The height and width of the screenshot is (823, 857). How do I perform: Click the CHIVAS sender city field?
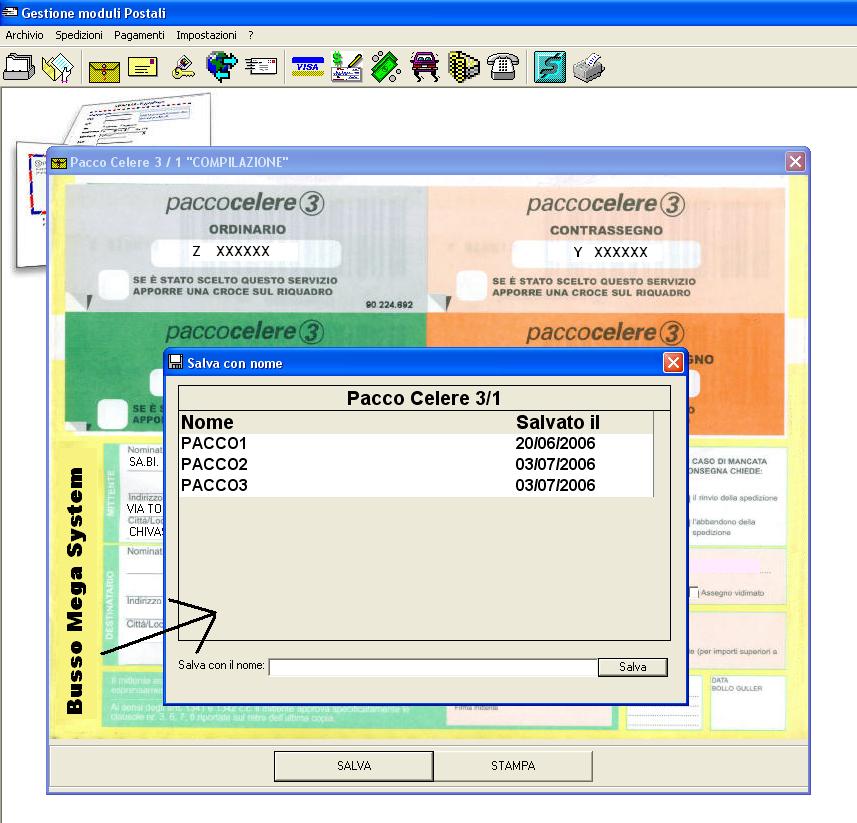(145, 532)
